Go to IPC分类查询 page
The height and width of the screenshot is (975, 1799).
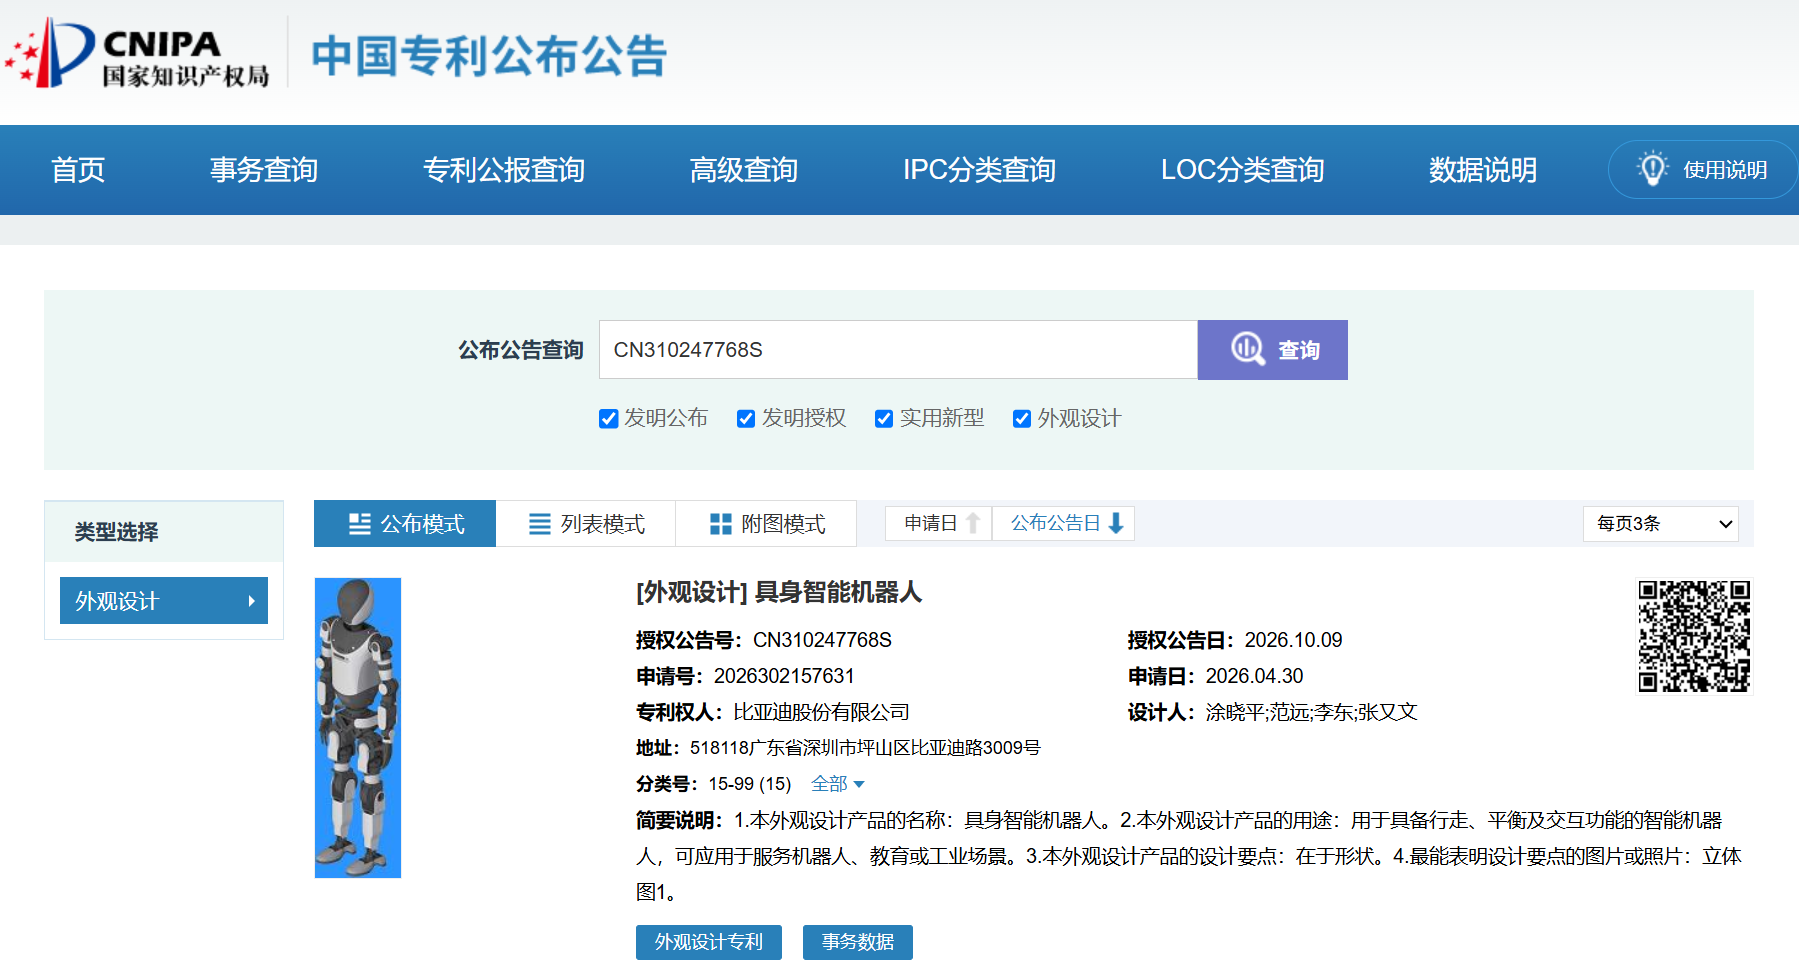(x=979, y=170)
